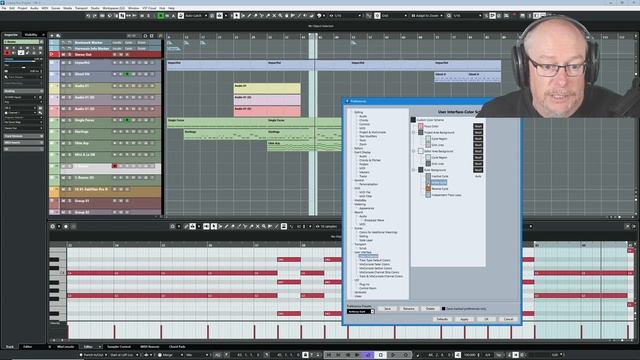Mute the FX 01-FabFilter Pro-R track
This screenshot has height=360, width=640.
pyautogui.click(x=64, y=189)
